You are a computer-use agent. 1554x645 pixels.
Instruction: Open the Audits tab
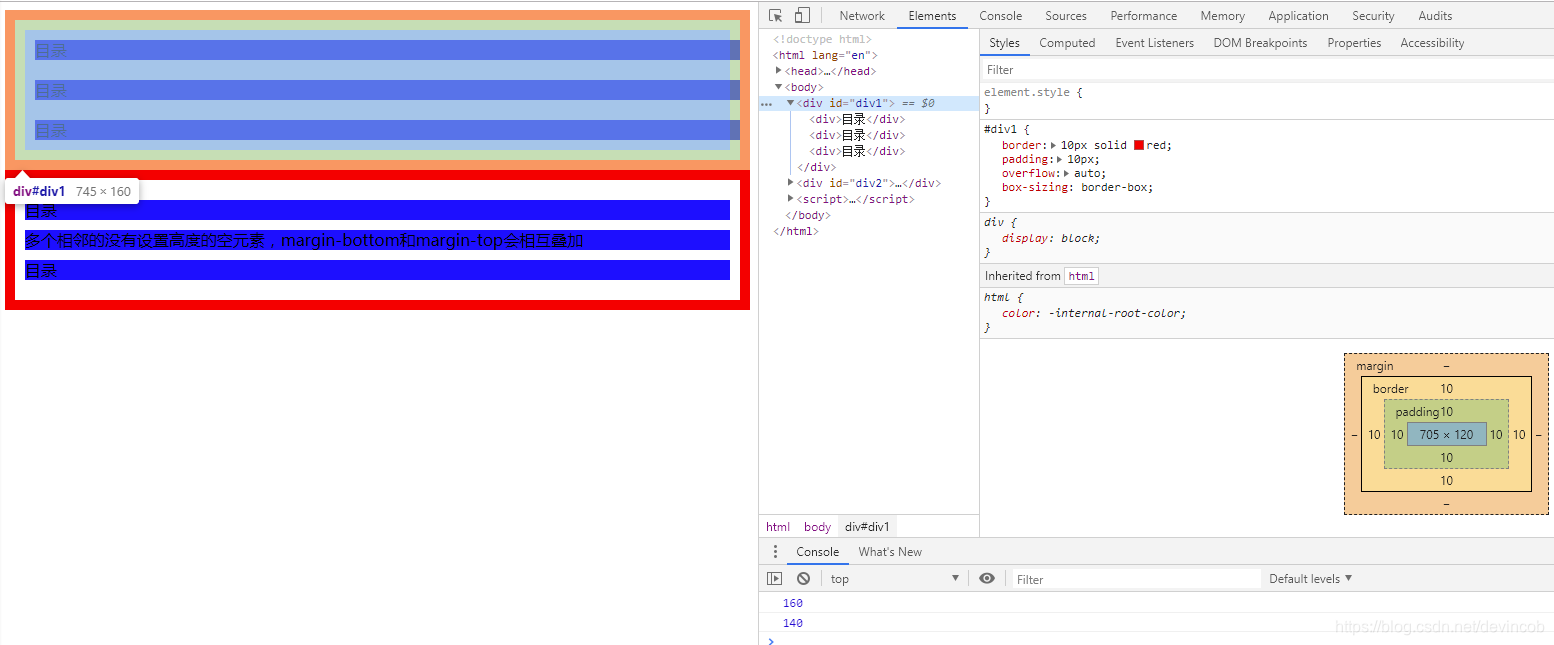pos(1435,16)
